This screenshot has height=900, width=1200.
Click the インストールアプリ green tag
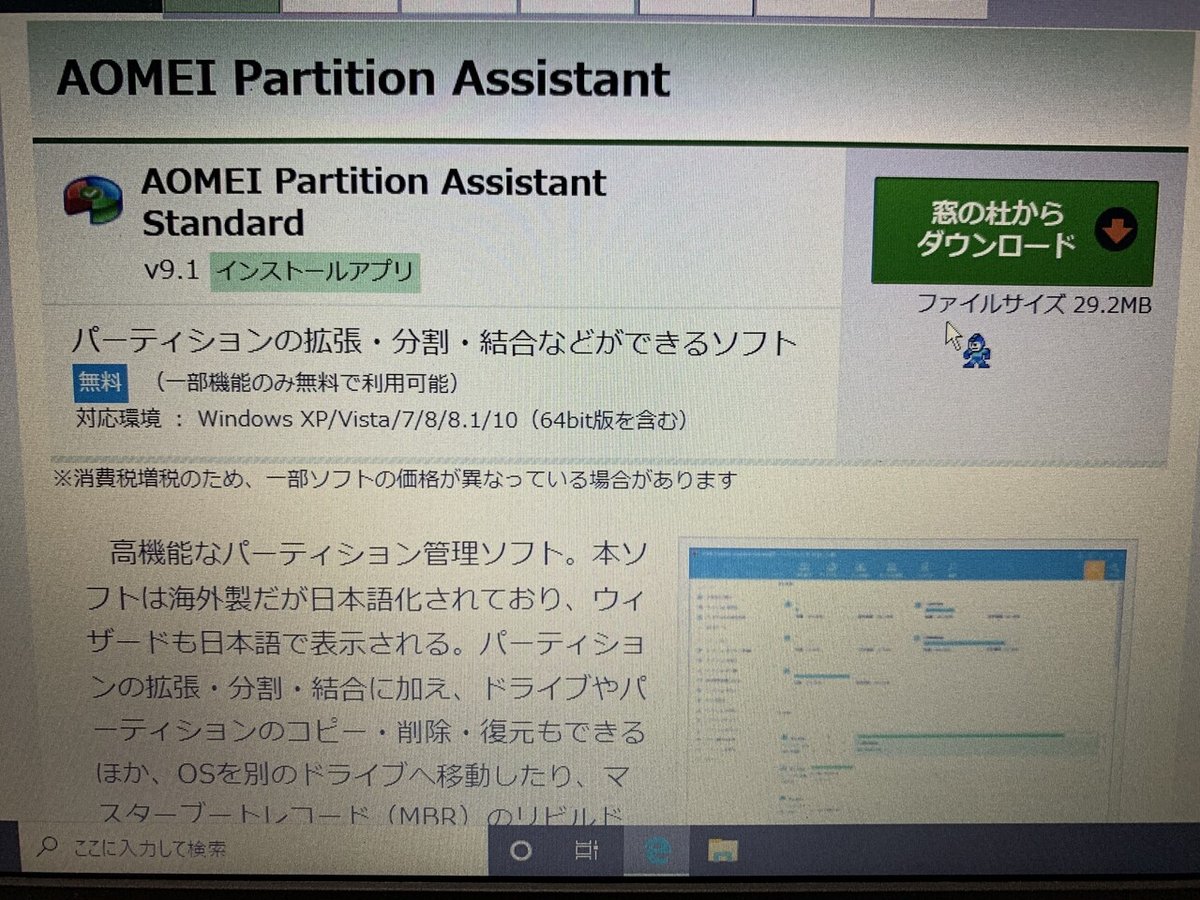tap(315, 271)
